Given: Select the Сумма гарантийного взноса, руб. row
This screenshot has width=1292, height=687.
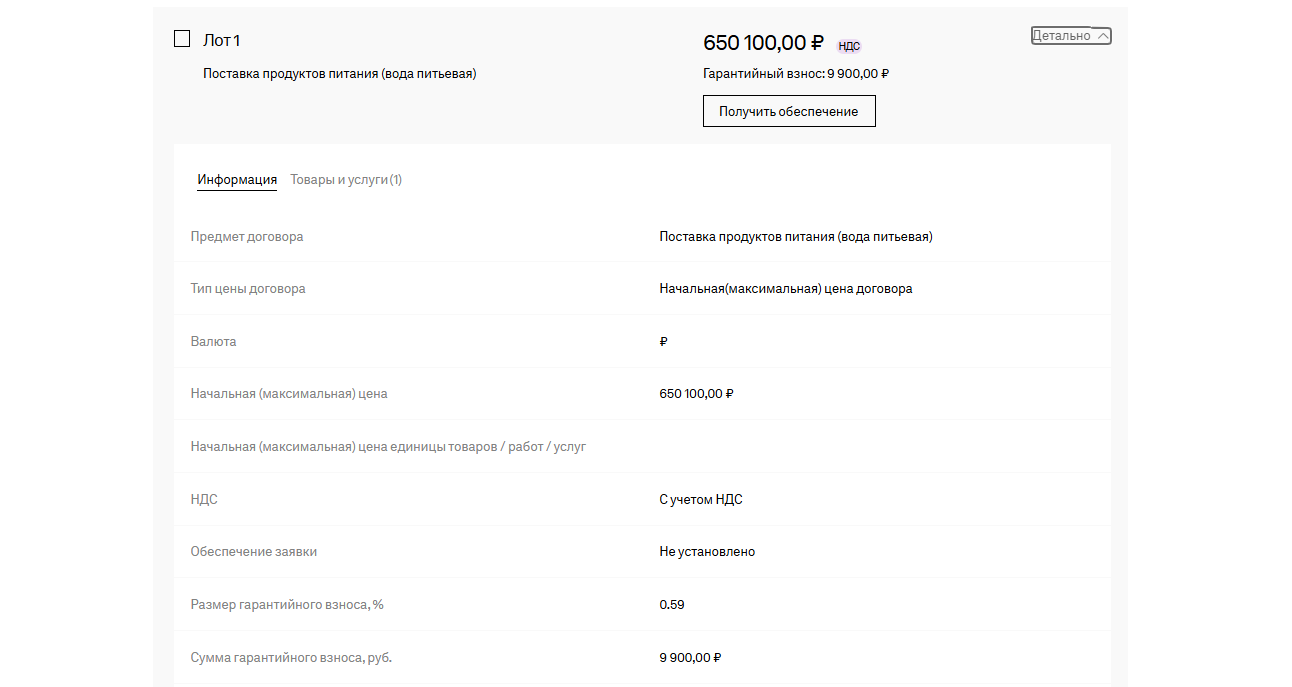Looking at the screenshot, I should (x=298, y=658).
